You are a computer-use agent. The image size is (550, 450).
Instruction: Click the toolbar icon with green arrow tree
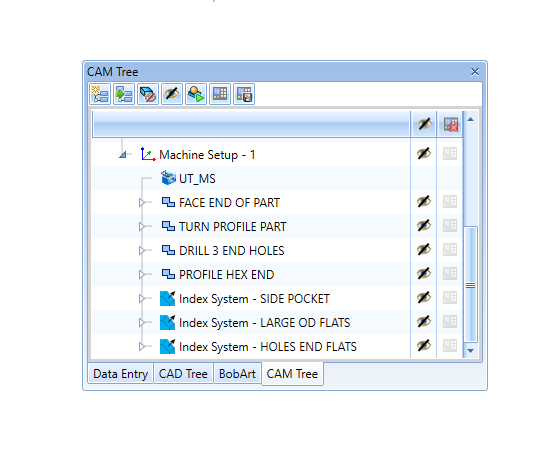(124, 94)
